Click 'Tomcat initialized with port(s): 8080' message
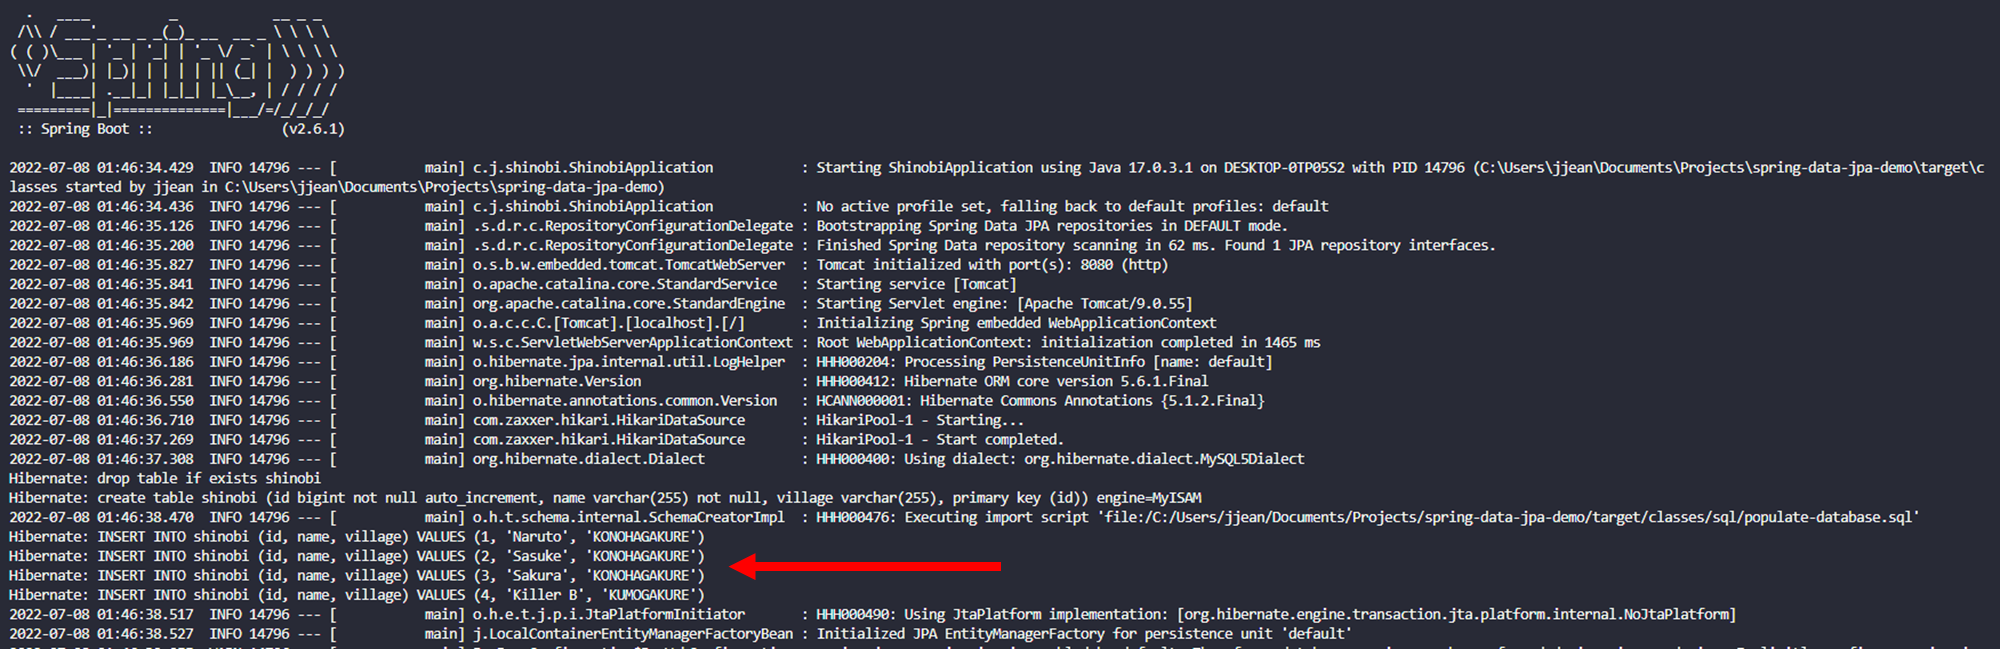Screen dimensions: 2000x649 point(991,265)
